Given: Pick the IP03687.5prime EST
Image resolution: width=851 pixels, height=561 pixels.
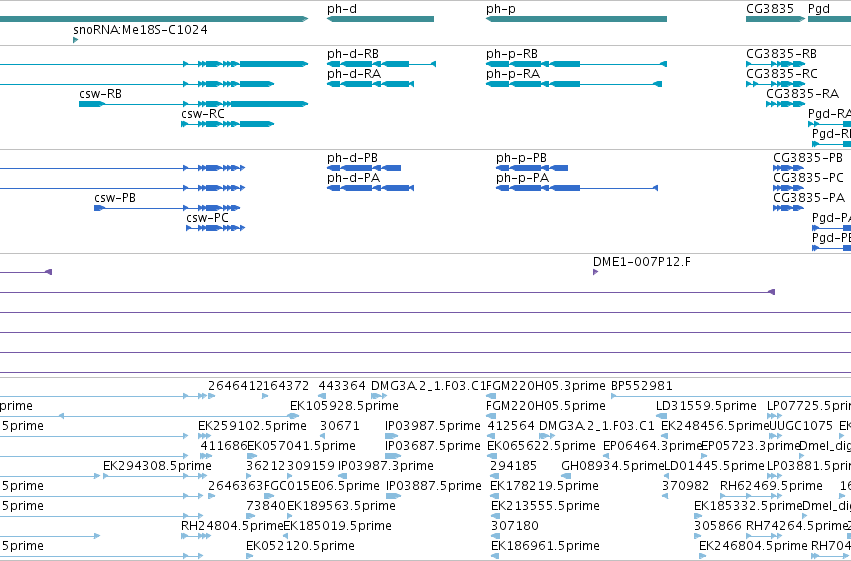Looking at the screenshot, I should coord(433,446).
